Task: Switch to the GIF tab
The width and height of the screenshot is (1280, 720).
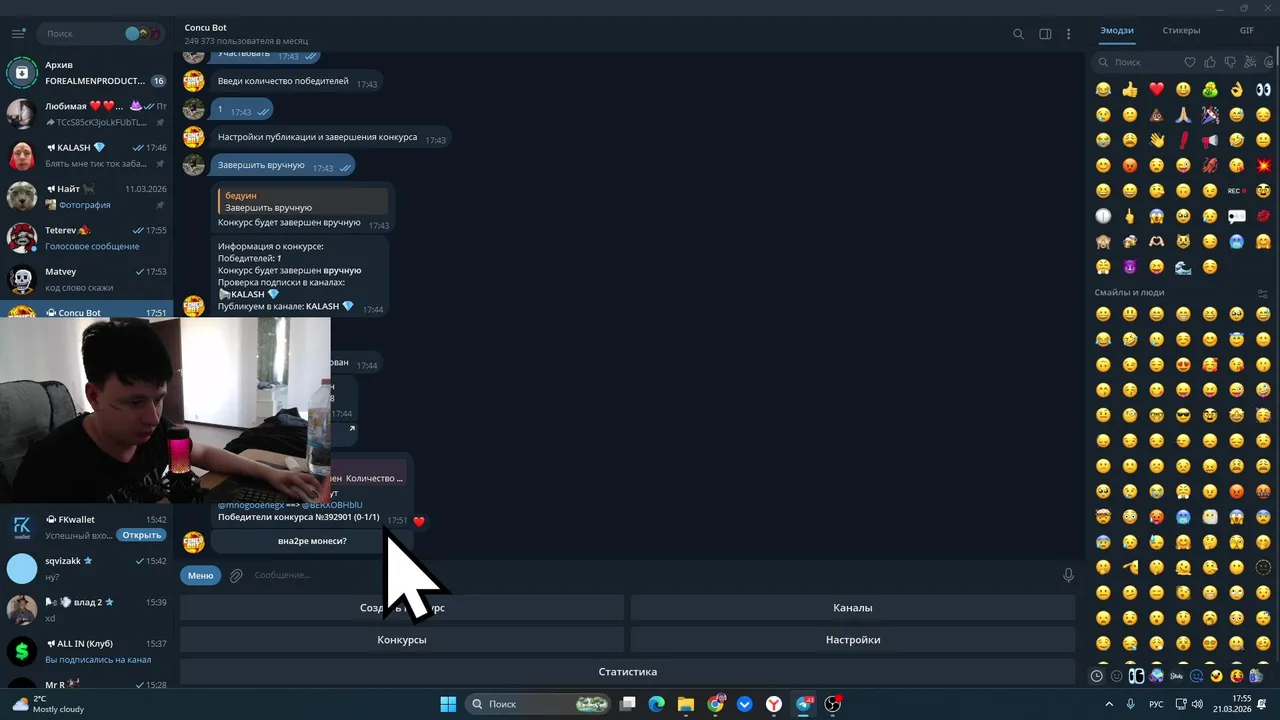Action: coord(1246,30)
